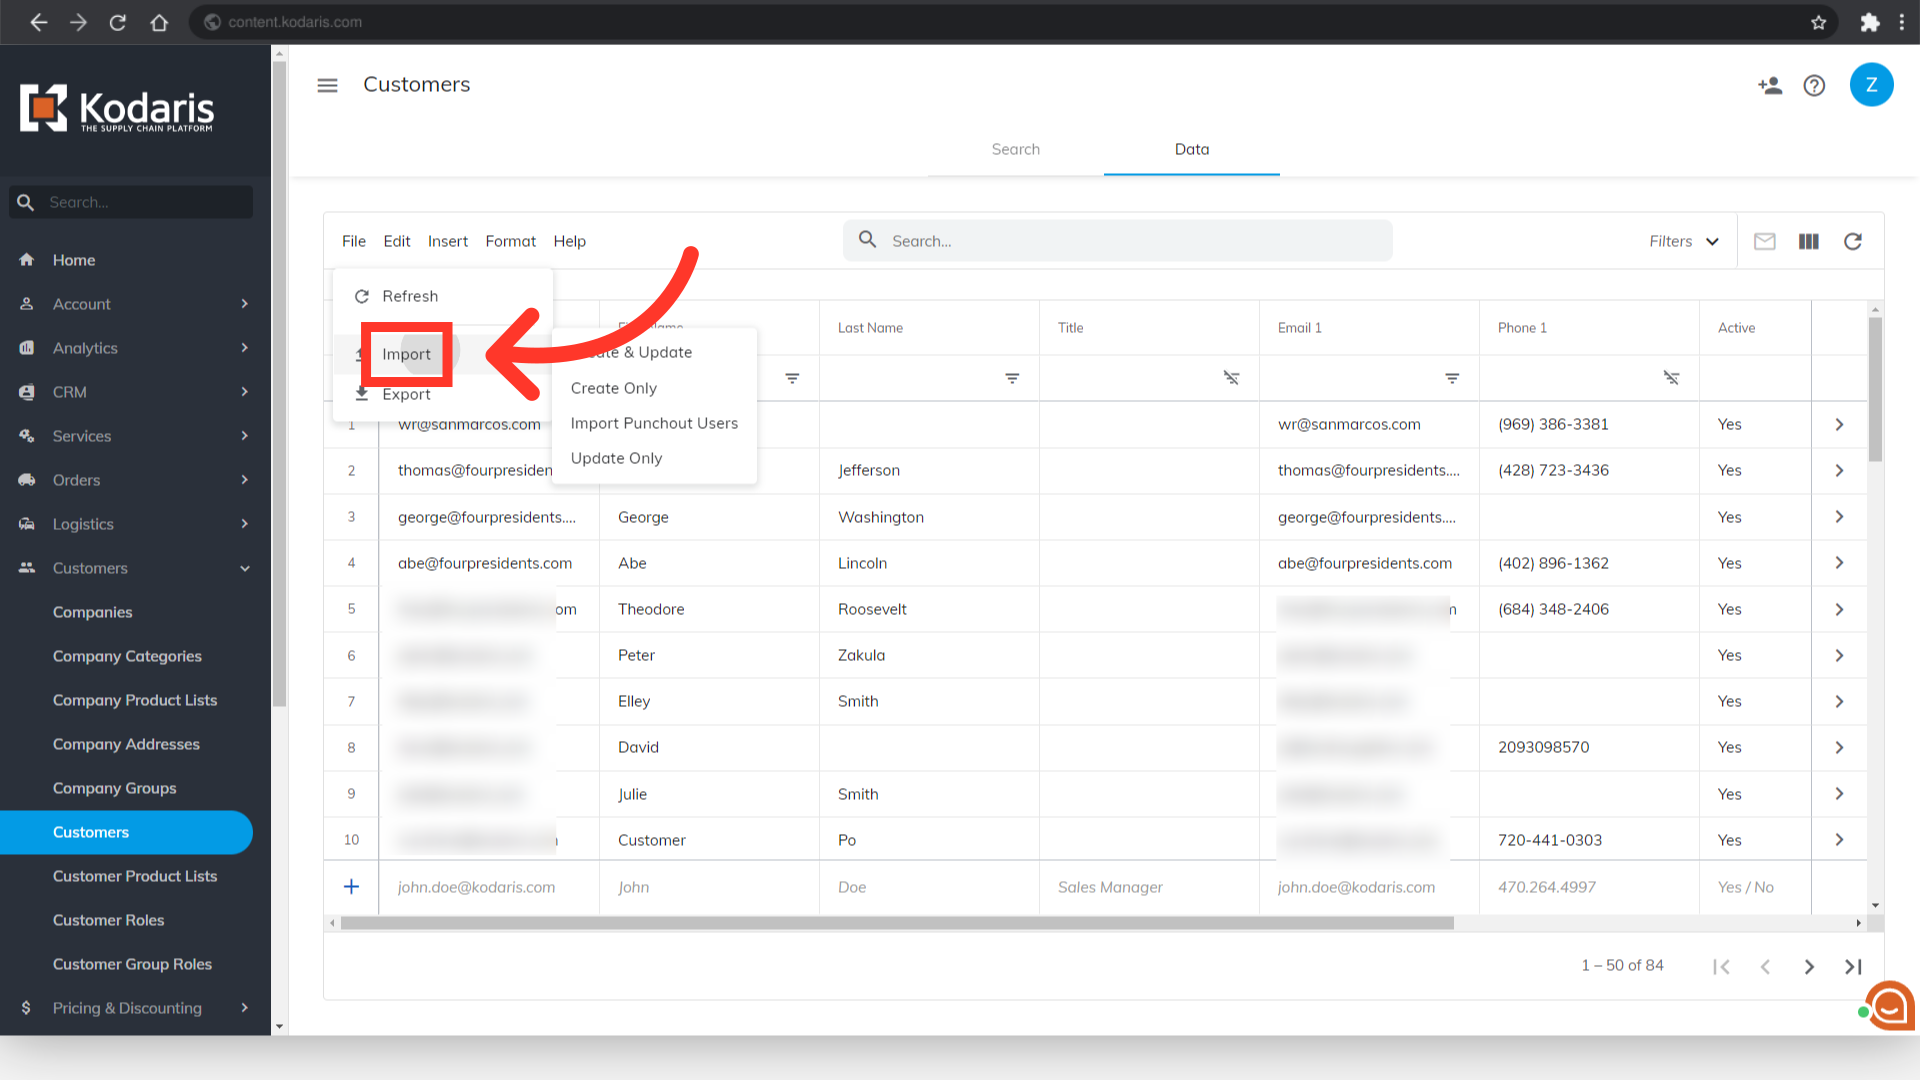Click the refresh icon next to columns icon

[x=1852, y=241]
